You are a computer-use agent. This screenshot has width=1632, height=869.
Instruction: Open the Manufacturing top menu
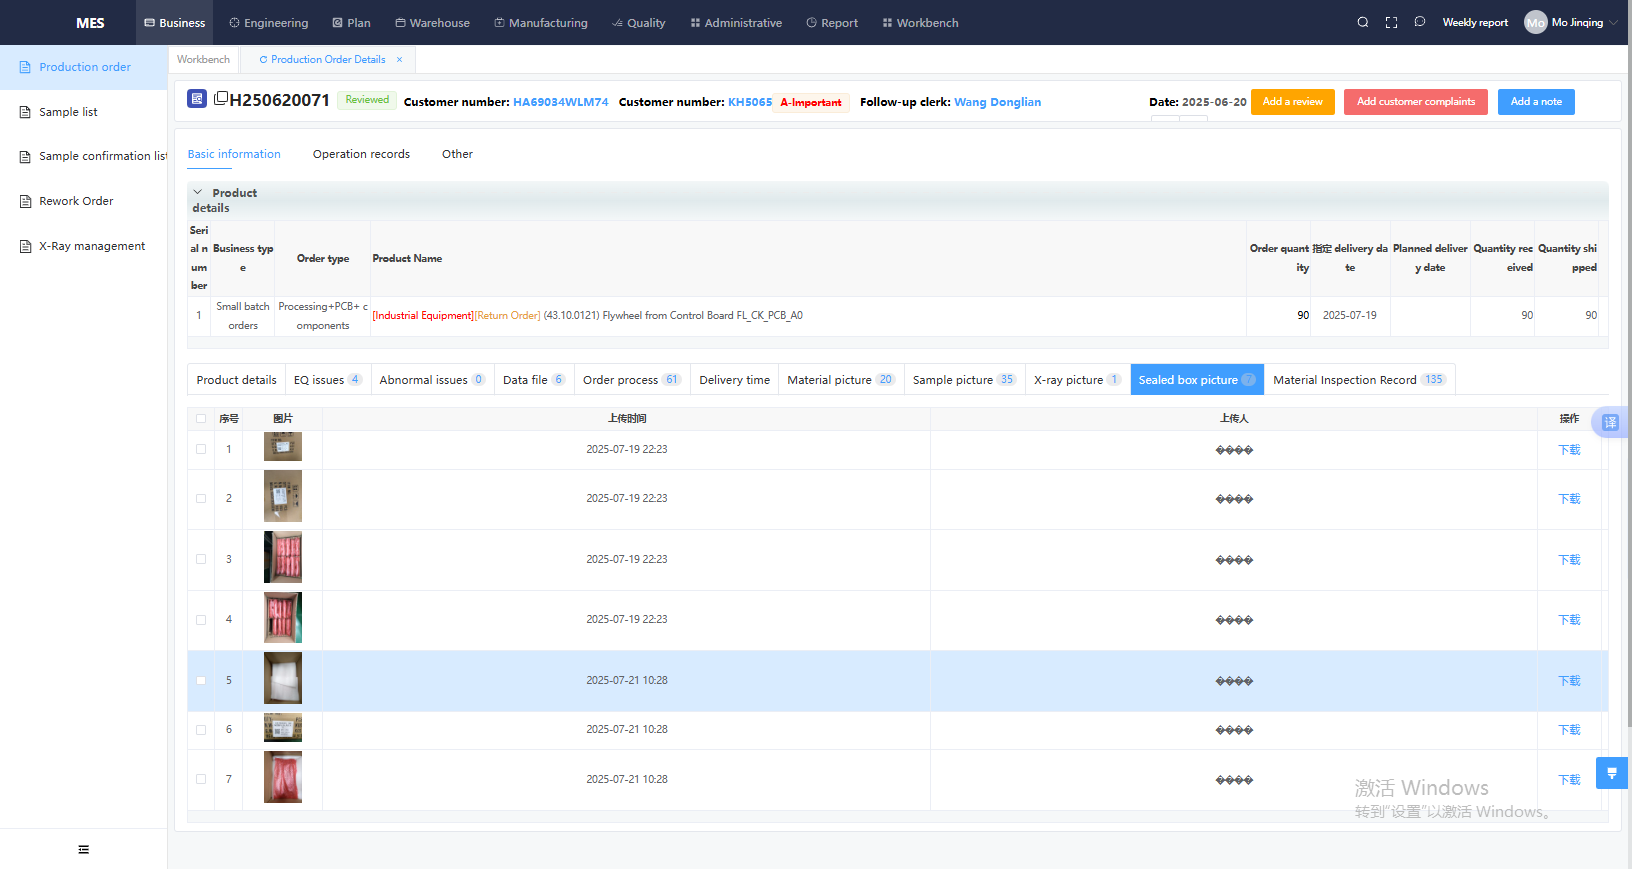pos(541,23)
